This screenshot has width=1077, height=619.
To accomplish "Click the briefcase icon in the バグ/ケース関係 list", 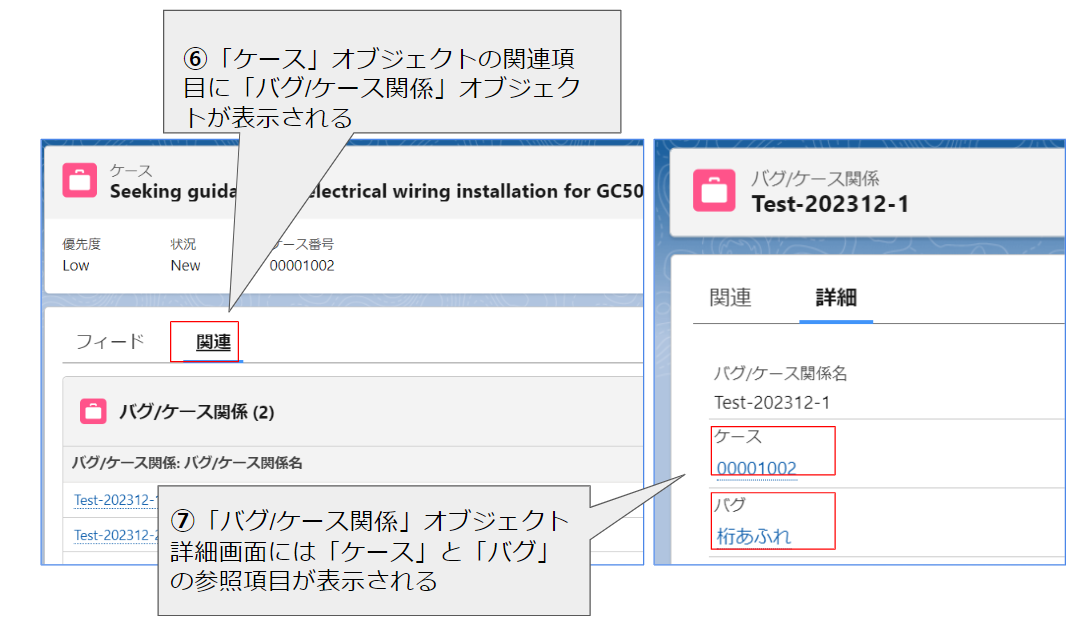I will point(95,411).
